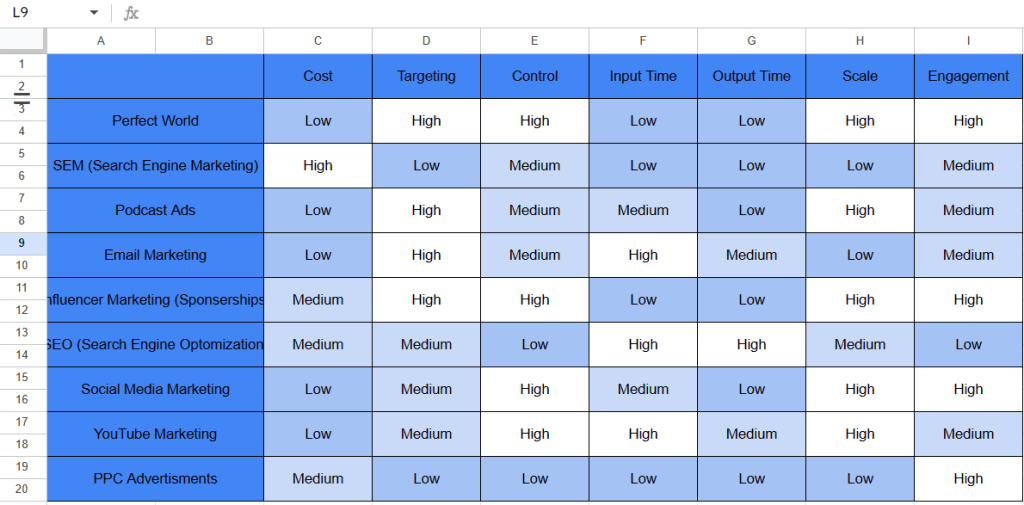Click the select-all corner box
The height and width of the screenshot is (505, 1024).
[23, 40]
